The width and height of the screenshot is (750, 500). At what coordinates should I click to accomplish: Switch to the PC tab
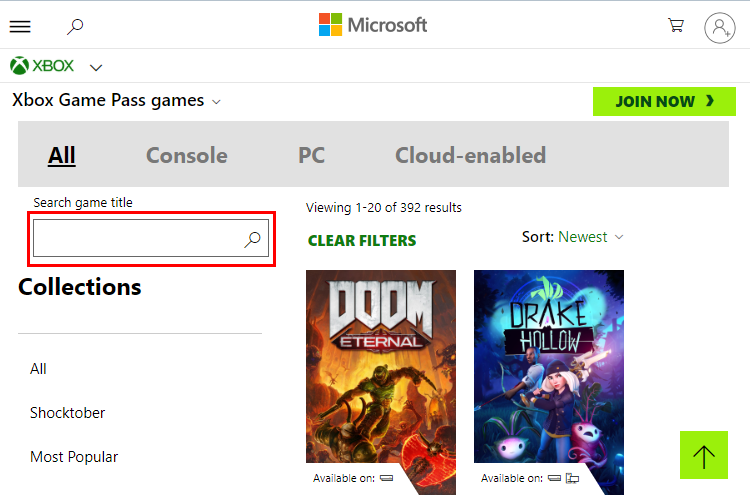click(311, 156)
